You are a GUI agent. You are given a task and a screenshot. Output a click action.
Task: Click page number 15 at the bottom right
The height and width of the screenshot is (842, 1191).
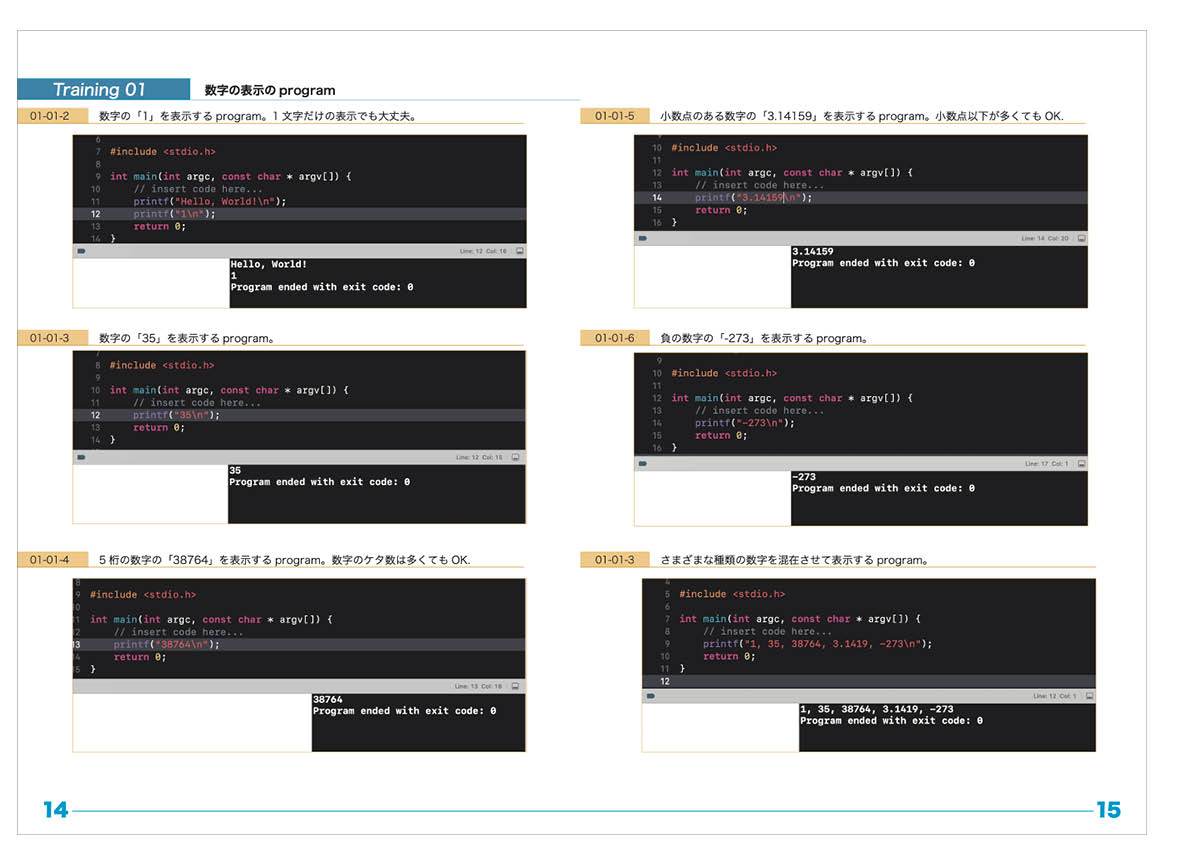tap(1108, 810)
